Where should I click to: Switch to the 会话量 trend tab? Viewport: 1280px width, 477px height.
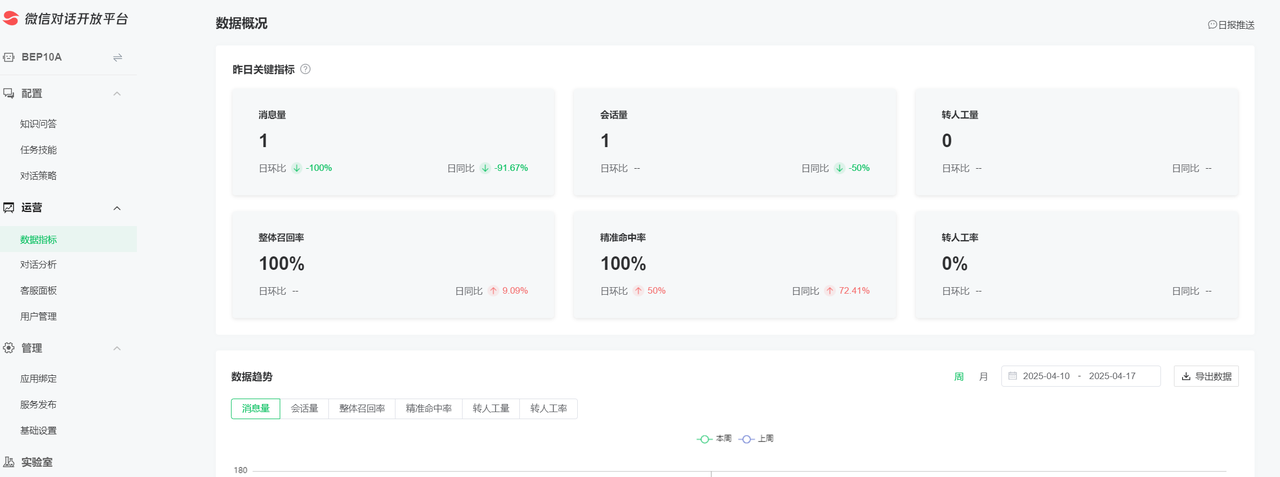coord(304,408)
